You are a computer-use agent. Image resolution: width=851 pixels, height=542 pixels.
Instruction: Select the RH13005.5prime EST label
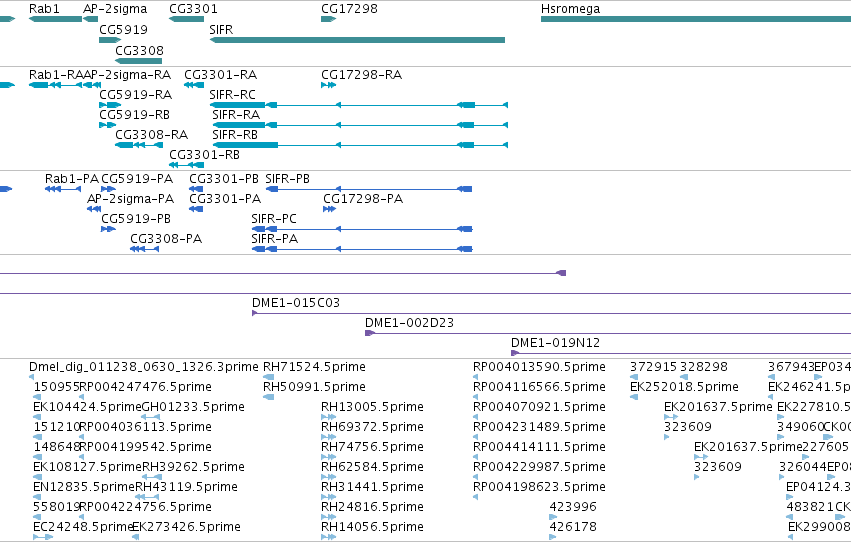372,407
